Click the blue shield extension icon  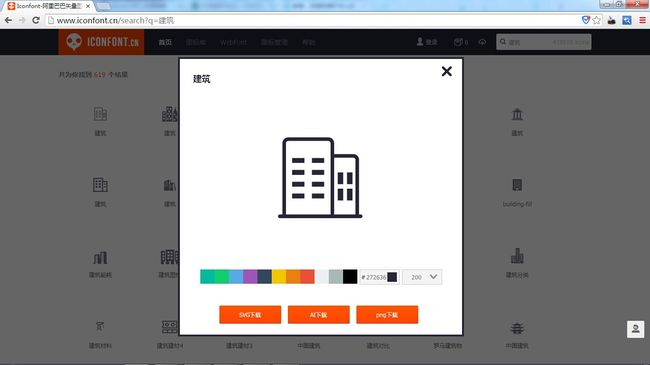pos(585,20)
